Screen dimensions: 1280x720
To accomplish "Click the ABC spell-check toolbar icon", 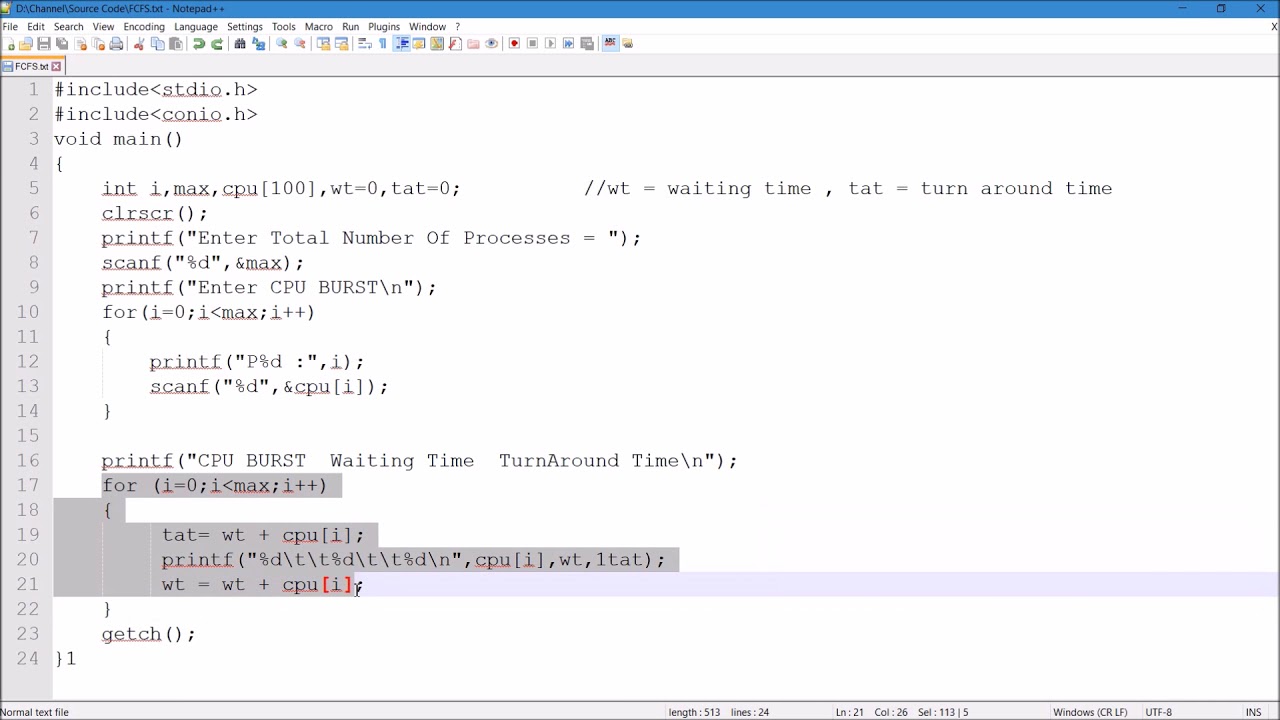I will [609, 43].
